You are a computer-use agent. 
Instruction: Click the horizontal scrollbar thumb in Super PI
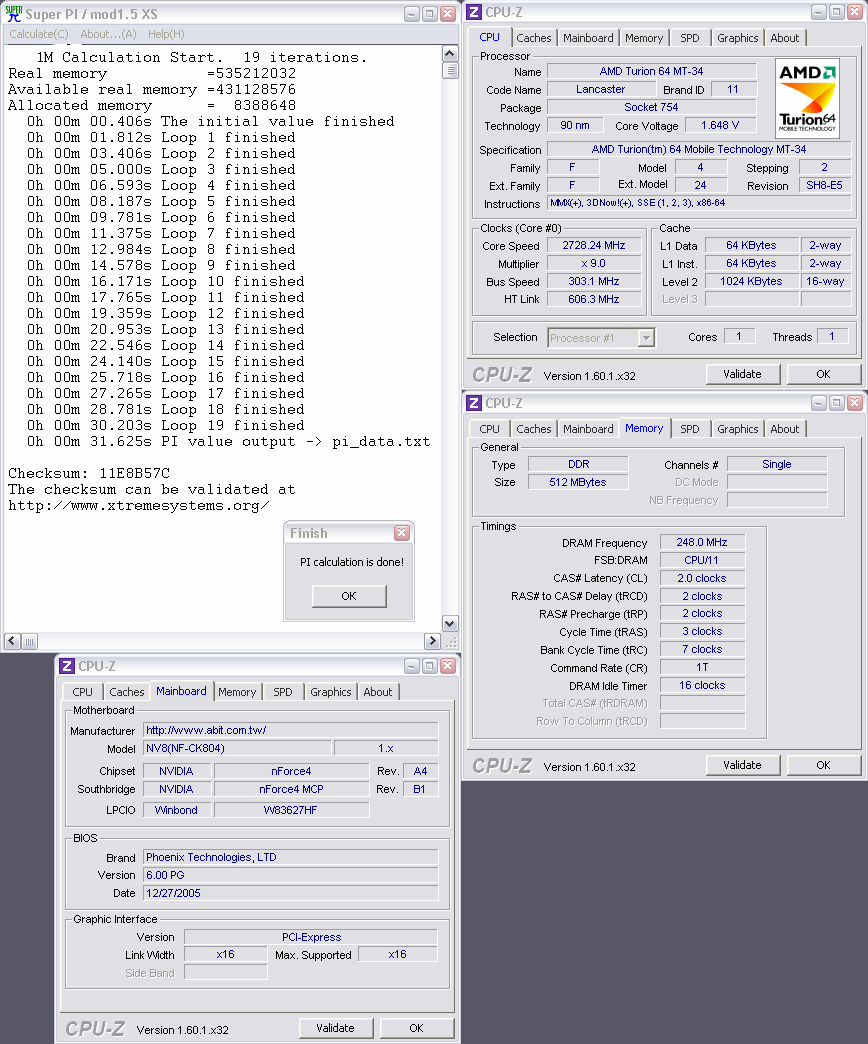click(29, 641)
